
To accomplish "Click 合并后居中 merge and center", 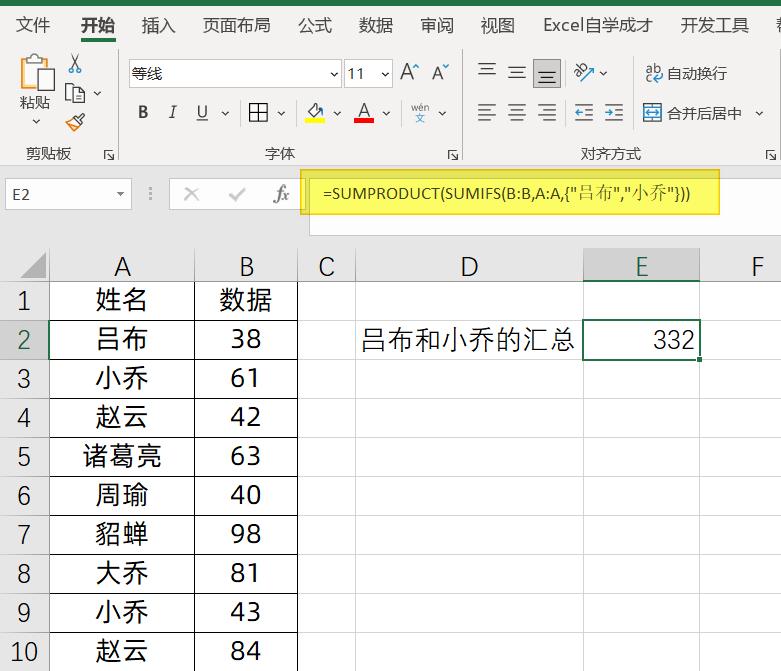I will (692, 114).
